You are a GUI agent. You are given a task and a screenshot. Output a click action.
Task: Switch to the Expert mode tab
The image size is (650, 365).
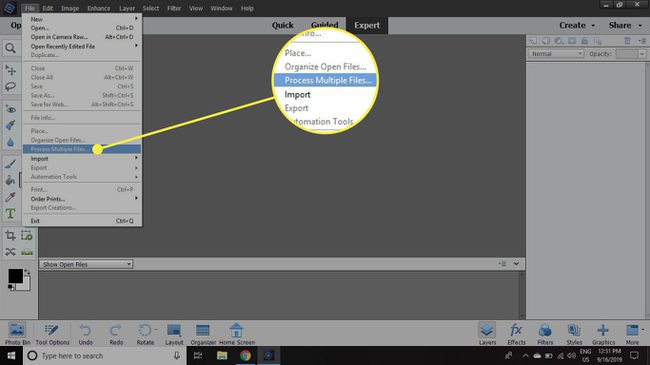(367, 25)
